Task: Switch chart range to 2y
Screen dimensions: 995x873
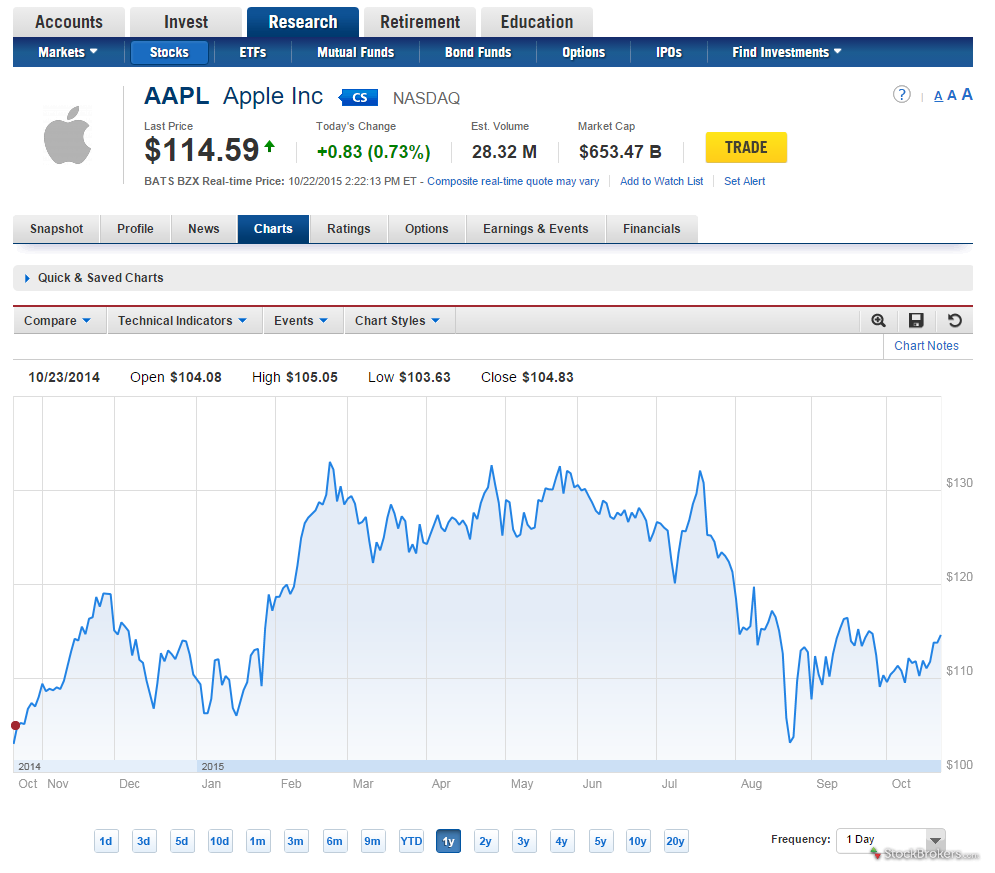Action: [485, 841]
